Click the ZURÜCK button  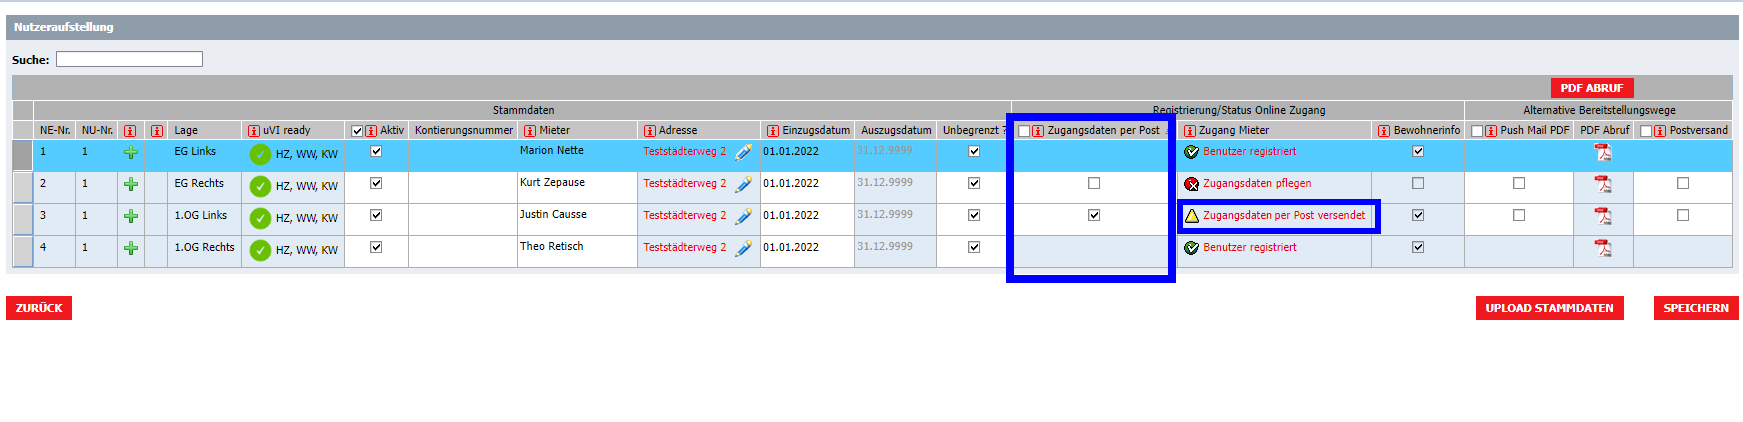click(39, 308)
